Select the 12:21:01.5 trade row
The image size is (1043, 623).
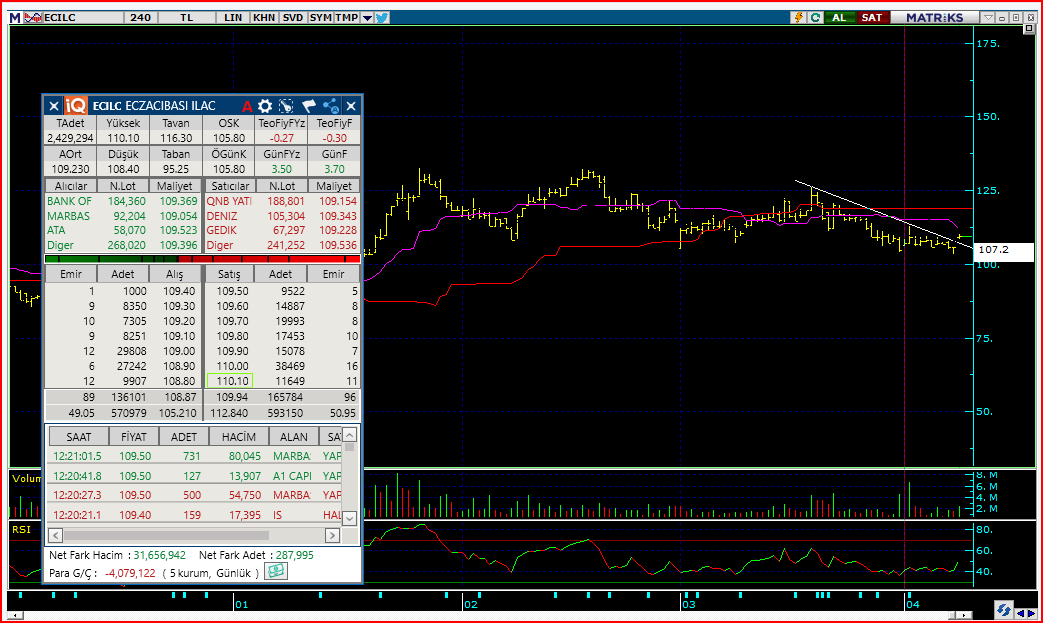(x=195, y=456)
